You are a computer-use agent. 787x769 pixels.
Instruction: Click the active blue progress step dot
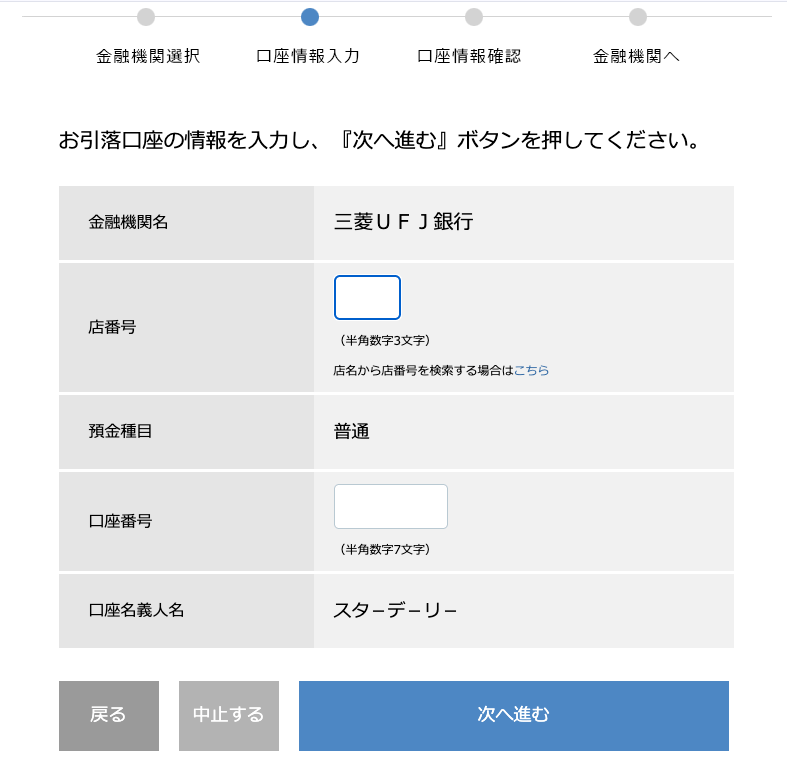(x=310, y=17)
